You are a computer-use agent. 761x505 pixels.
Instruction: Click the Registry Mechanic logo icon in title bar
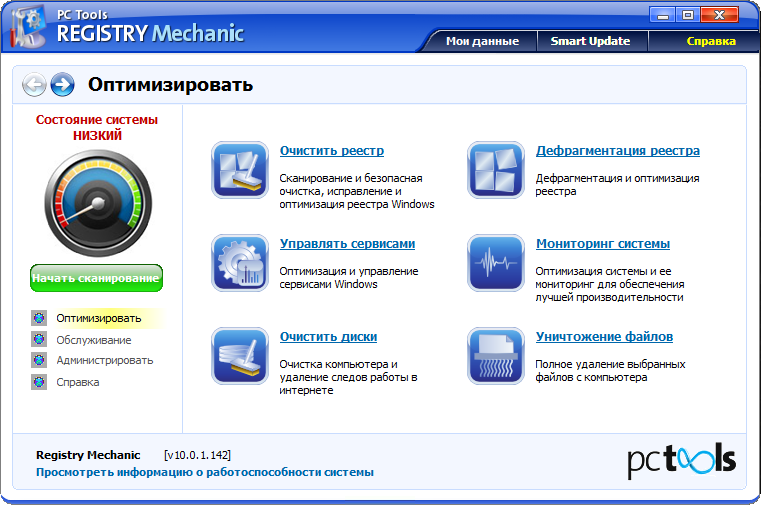click(x=28, y=27)
